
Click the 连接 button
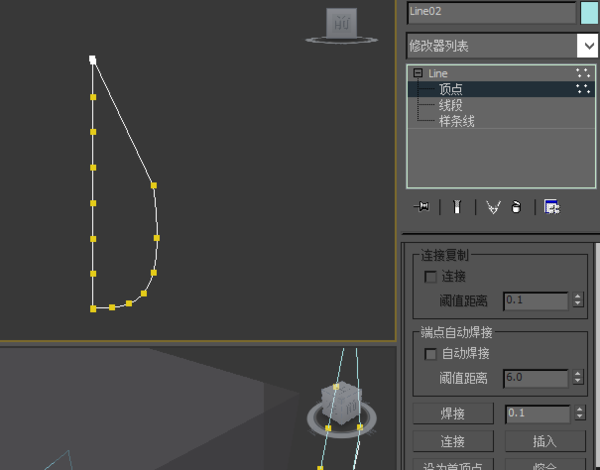[453, 441]
